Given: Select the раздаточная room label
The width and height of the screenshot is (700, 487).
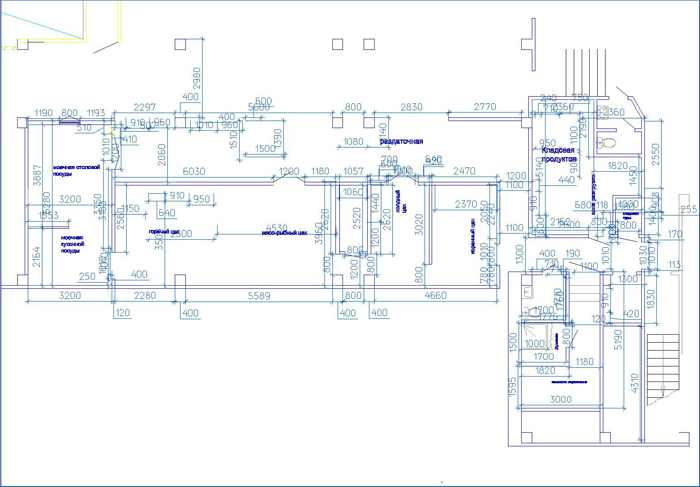Looking at the screenshot, I should click(x=401, y=142).
